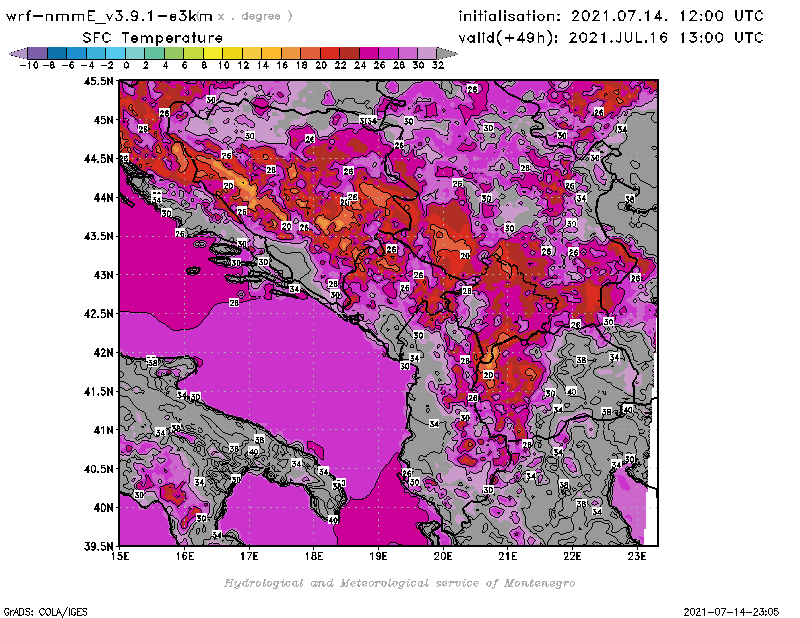Click the '15E' longitude axis label
800x618 pixels.
(x=120, y=556)
